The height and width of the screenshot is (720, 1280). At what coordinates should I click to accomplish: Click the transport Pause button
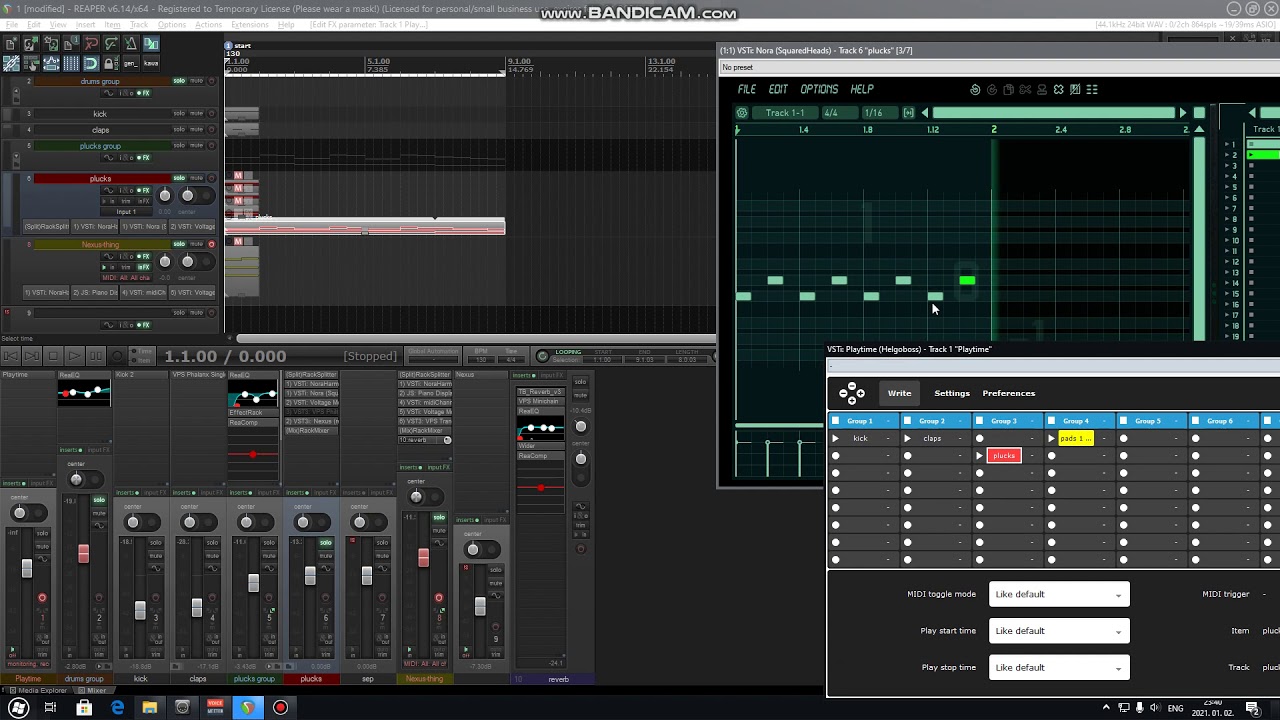(96, 356)
